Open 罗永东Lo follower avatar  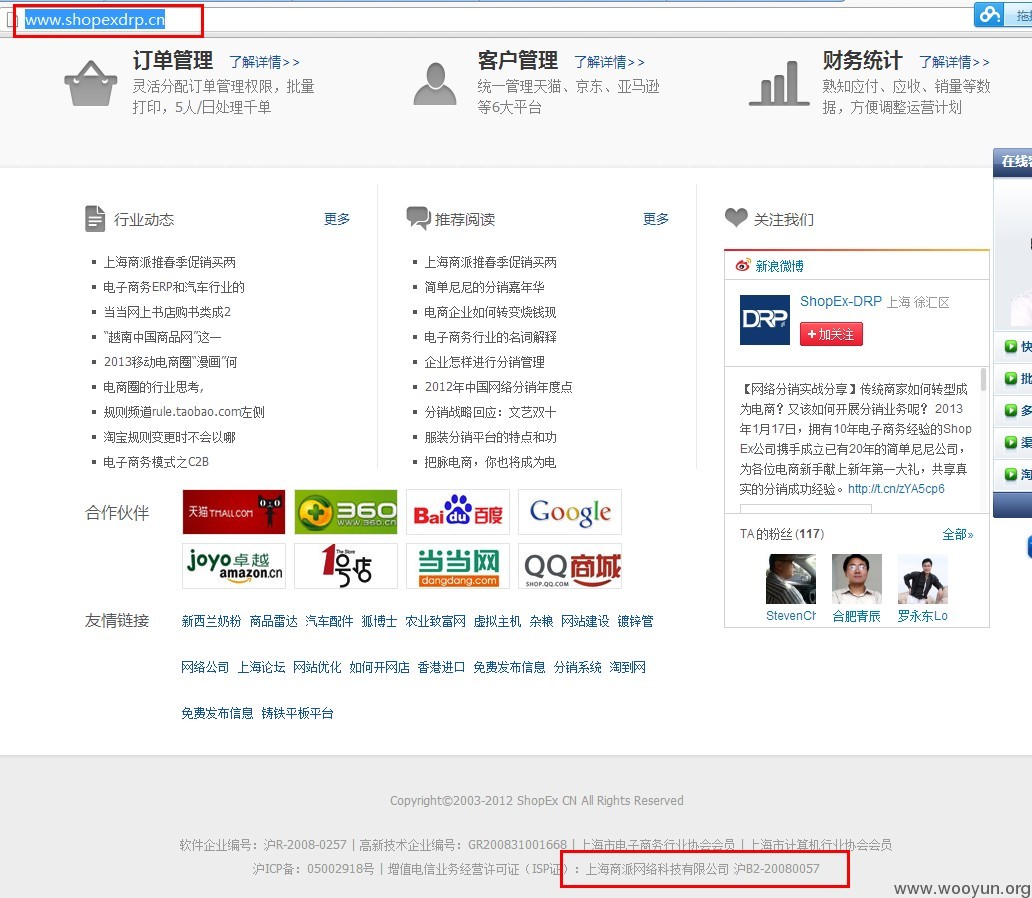(x=922, y=579)
